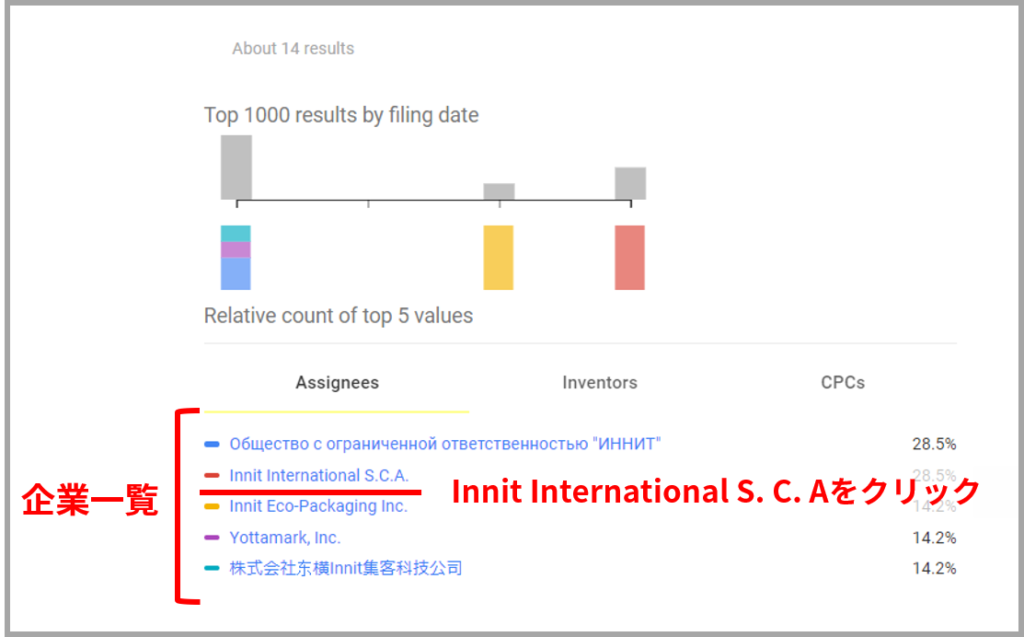Open the Innit Eco-Packaging Inc. assignee link

pos(318,506)
